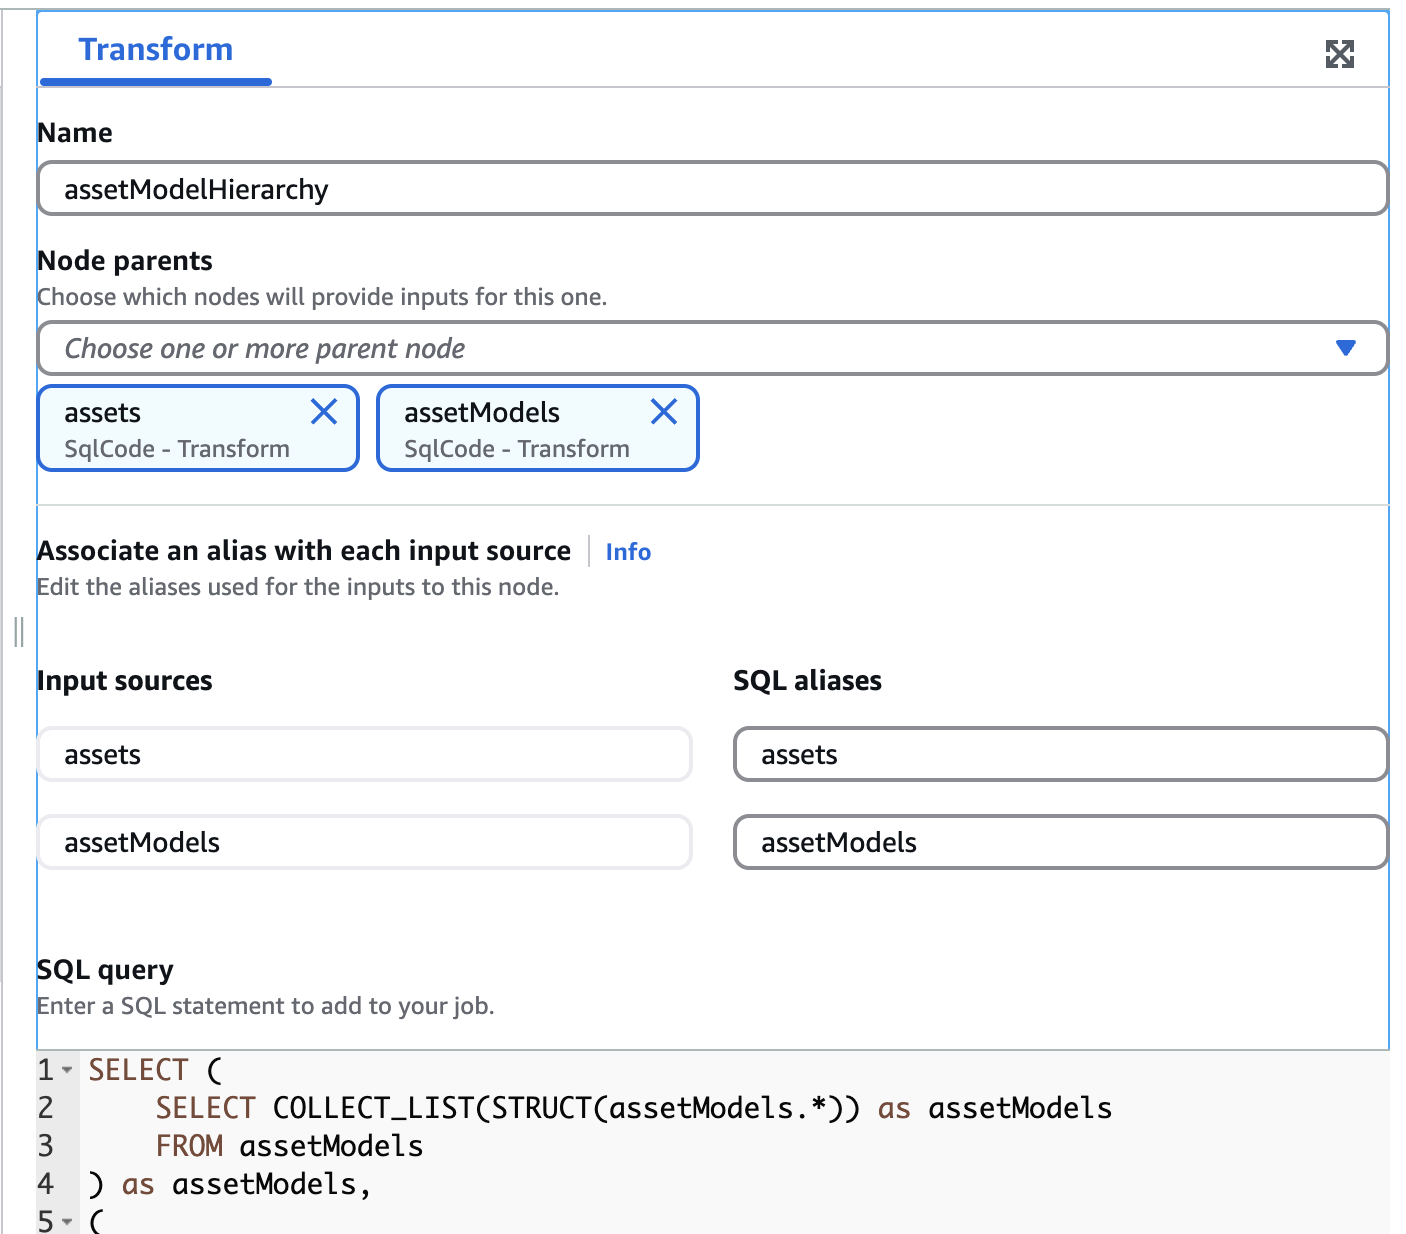Click the collapse triangle next to SQL line 1
Viewport: 1406px width, 1234px height.
(66, 1069)
